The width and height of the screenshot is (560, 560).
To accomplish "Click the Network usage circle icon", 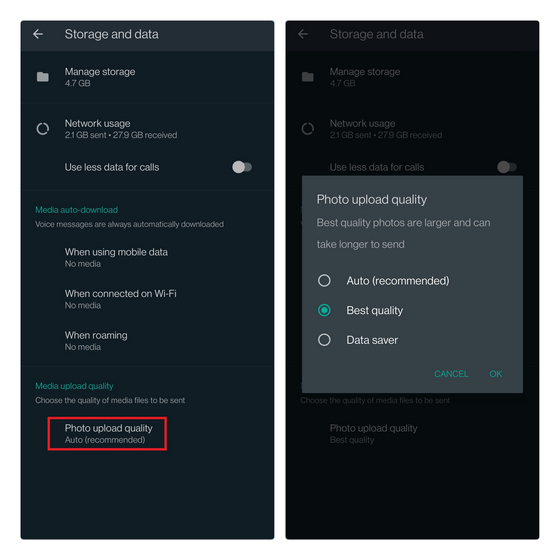I will coord(42,129).
